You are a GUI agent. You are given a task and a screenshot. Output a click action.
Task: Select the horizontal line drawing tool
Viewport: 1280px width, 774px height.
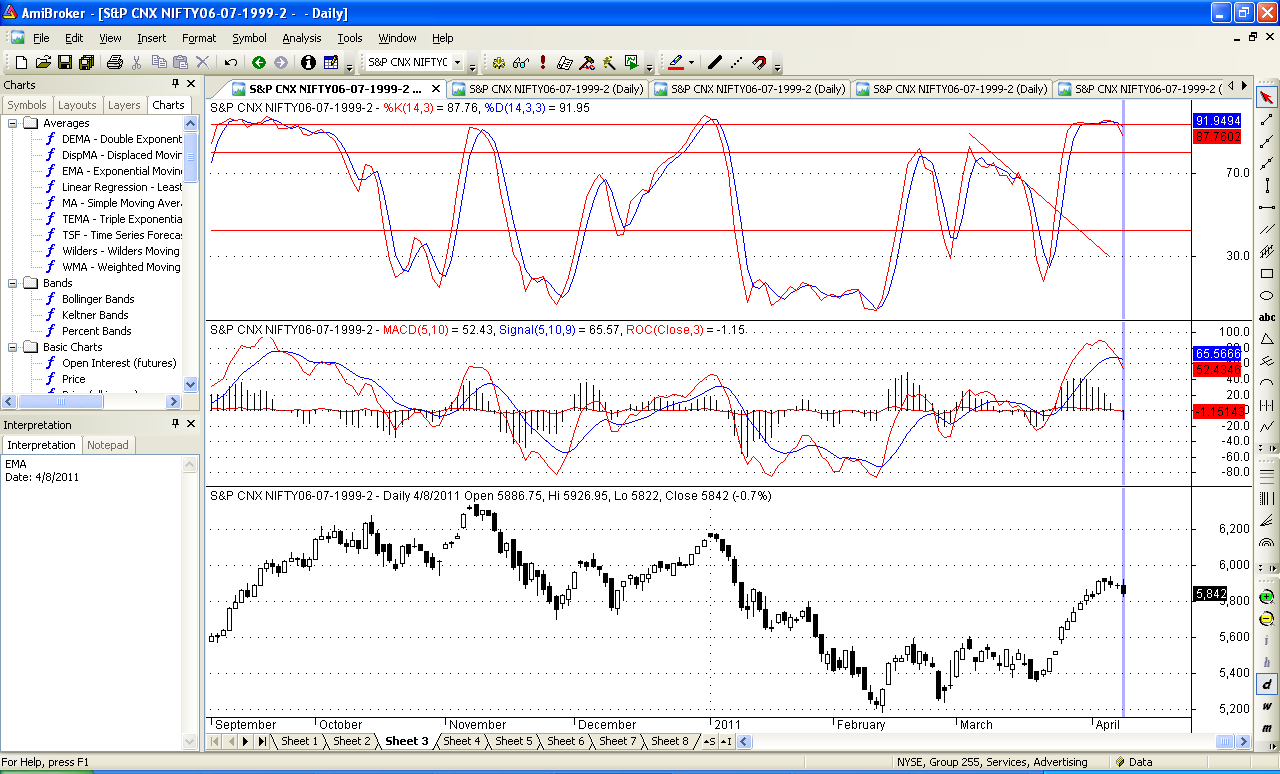point(1267,207)
